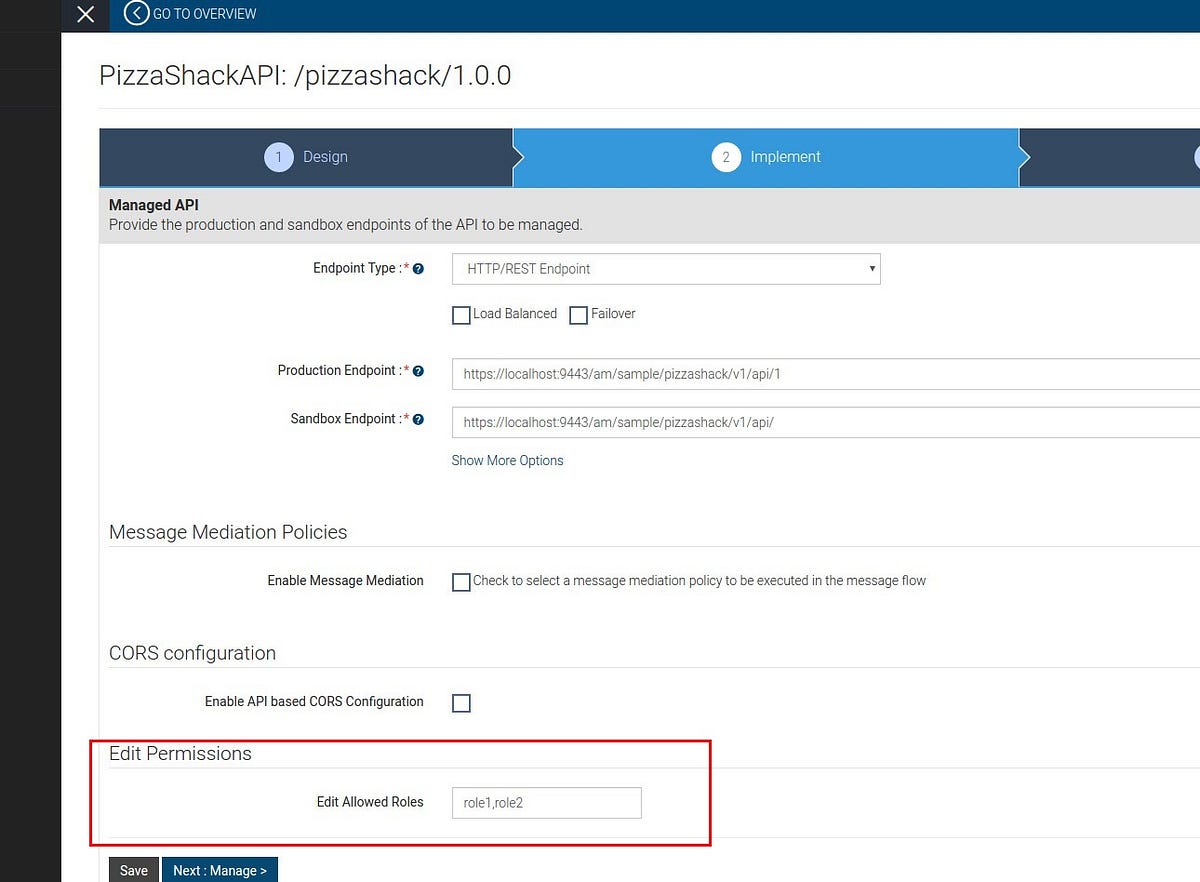
Task: Toggle API based CORS Configuration
Action: [x=461, y=703]
